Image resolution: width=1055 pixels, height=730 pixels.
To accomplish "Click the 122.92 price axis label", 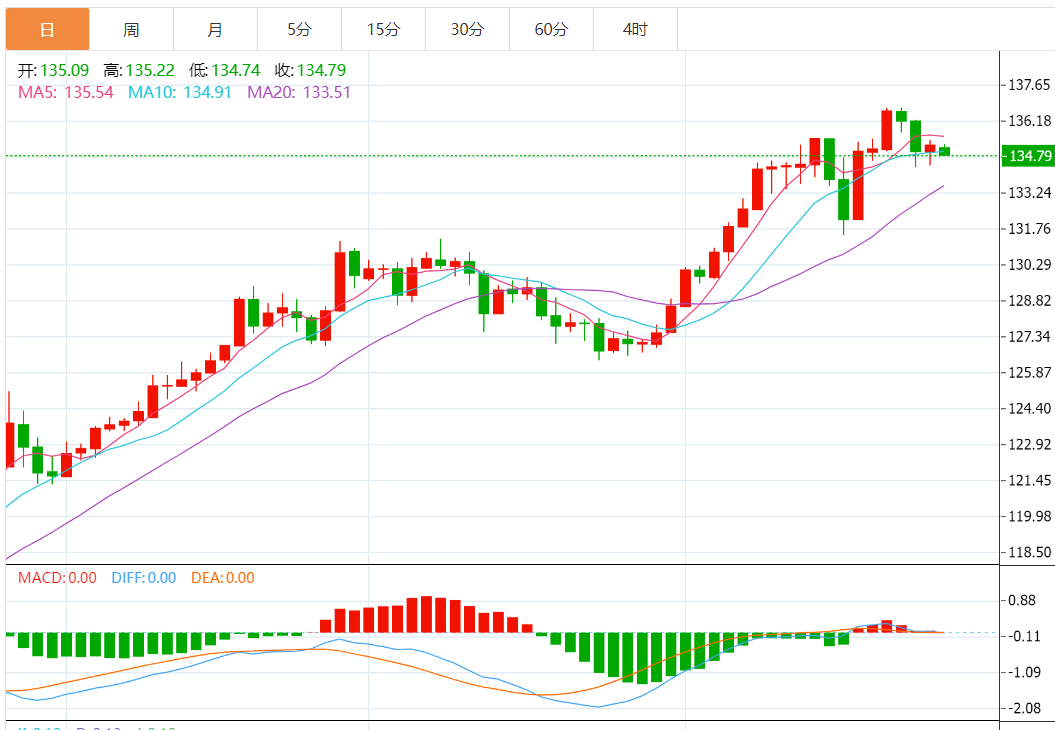I will click(x=1029, y=445).
